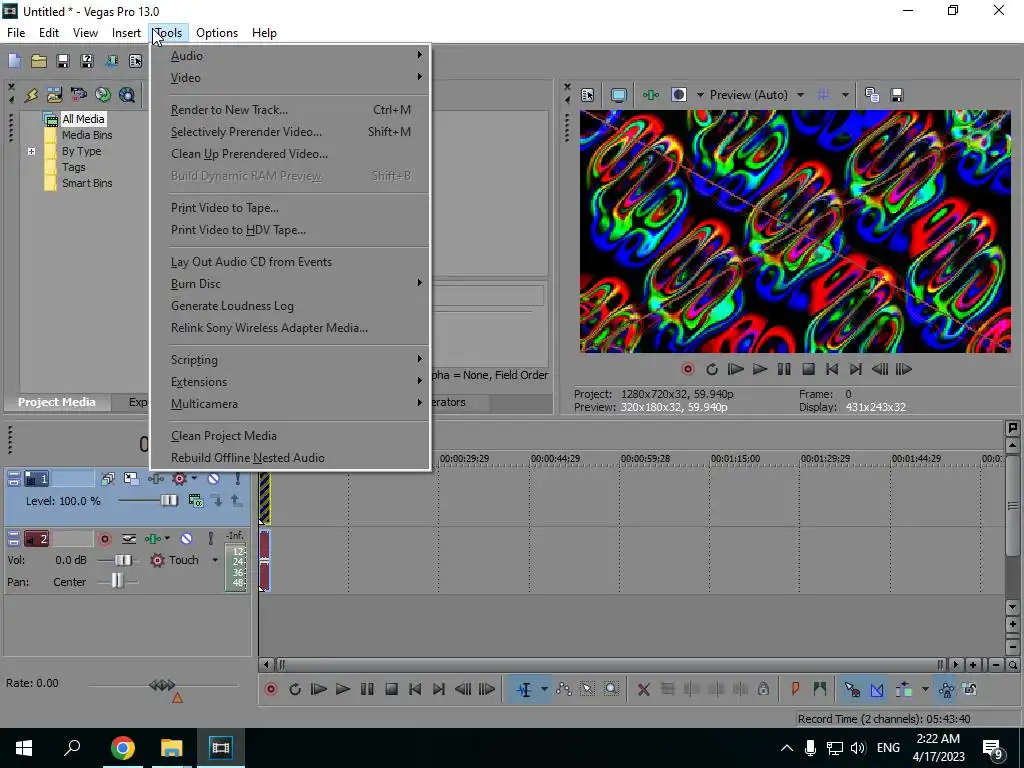
Task: Open Audio submenu in Tools menu
Action: pos(290,56)
